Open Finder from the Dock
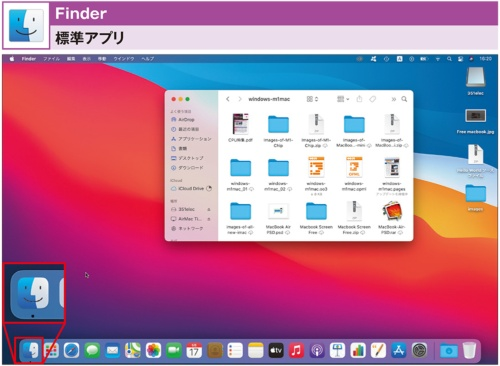 pyautogui.click(x=31, y=350)
